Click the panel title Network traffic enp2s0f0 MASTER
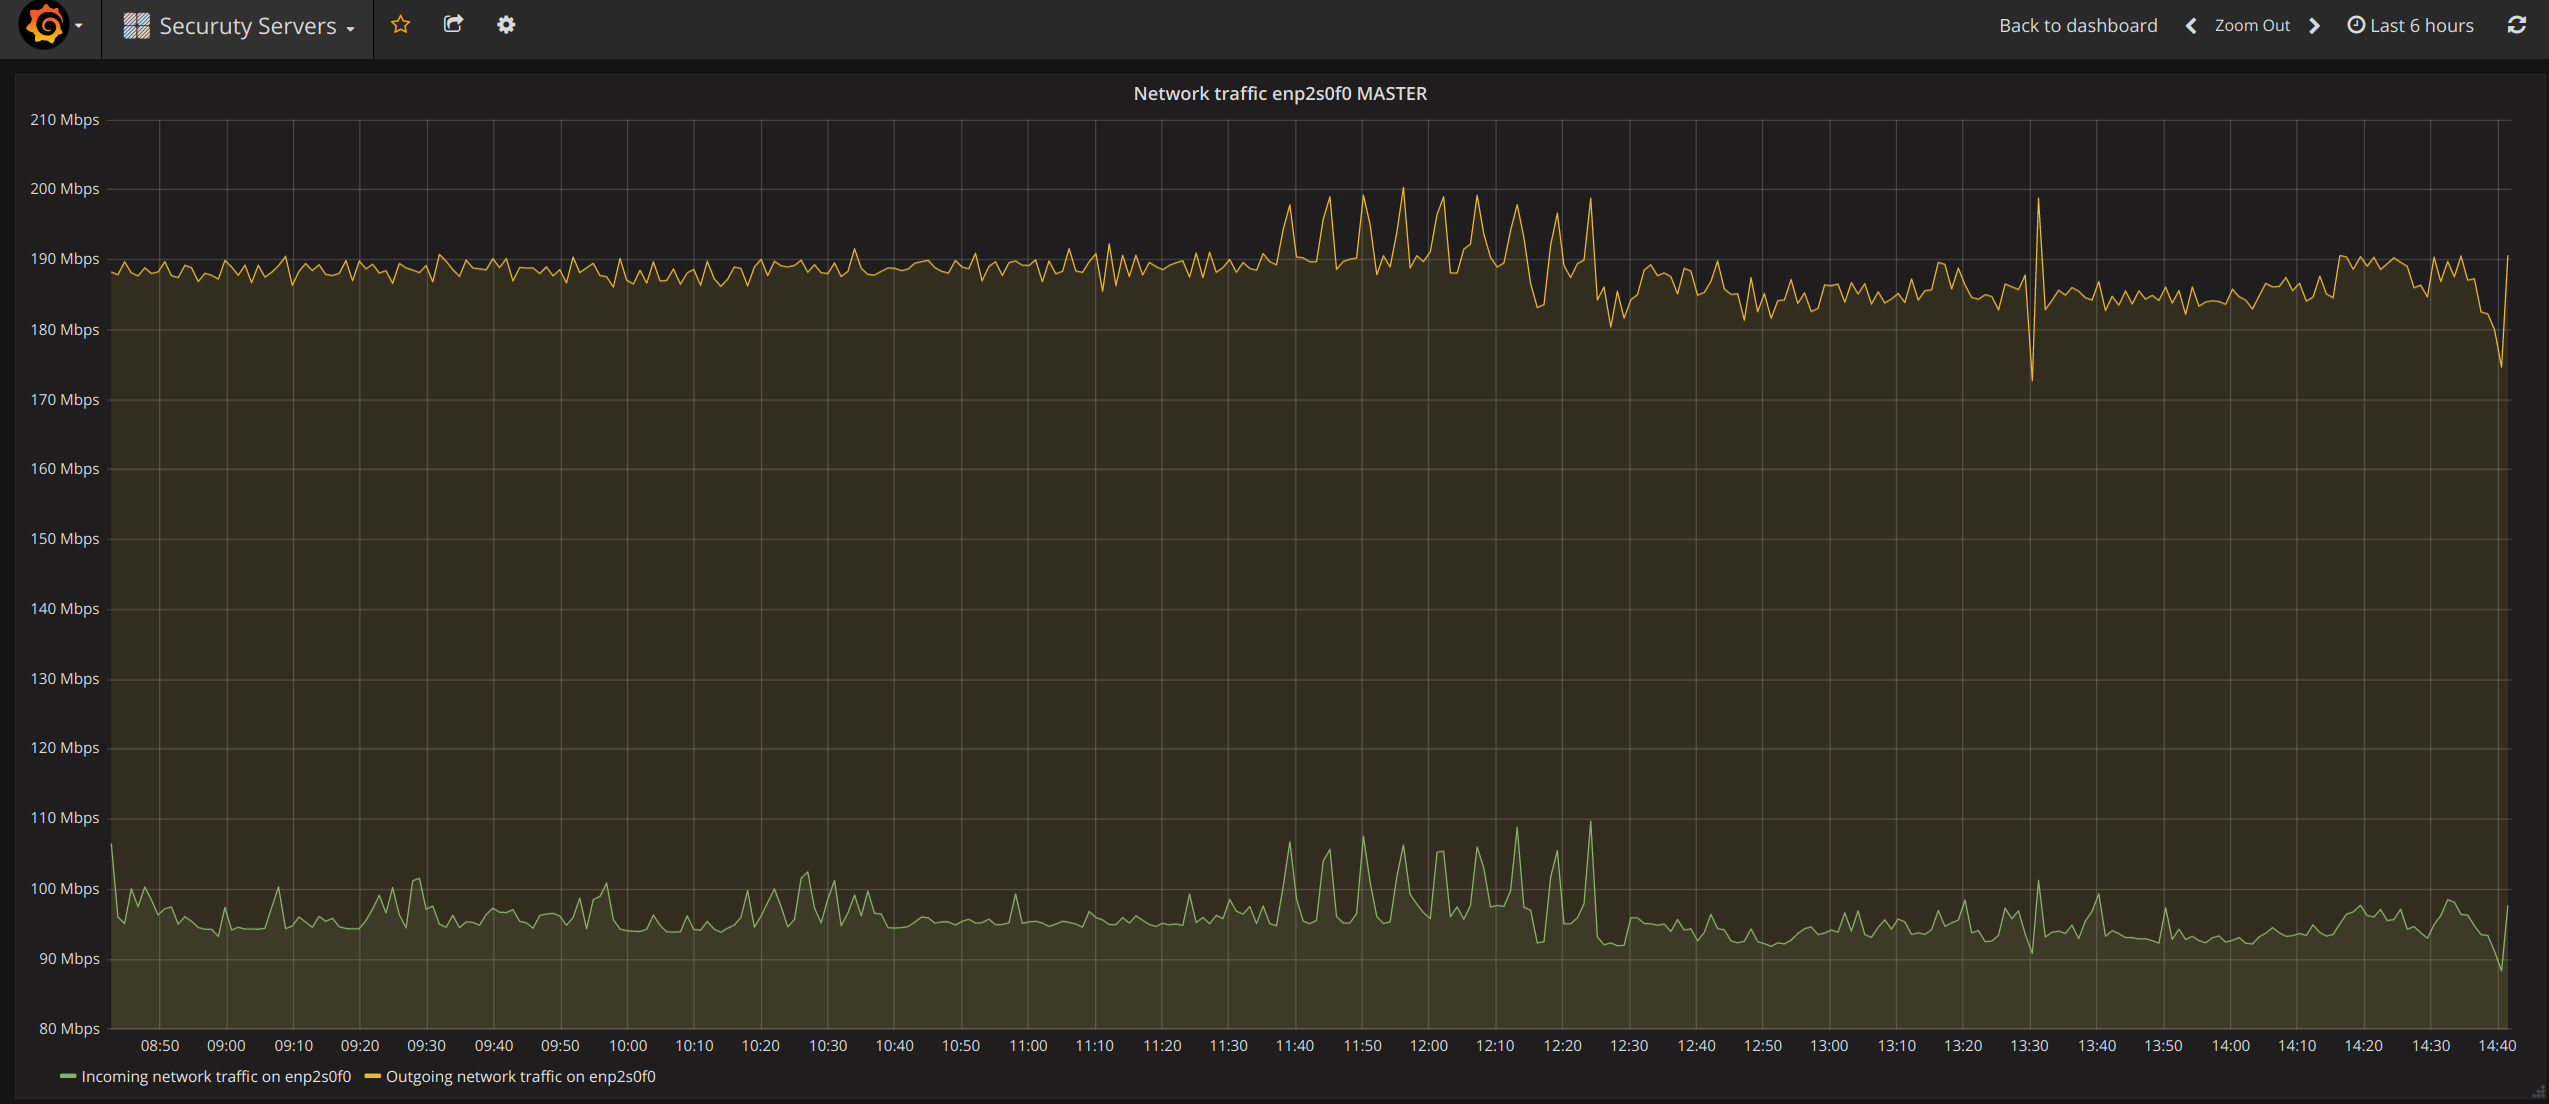The height and width of the screenshot is (1104, 2549). point(1280,94)
